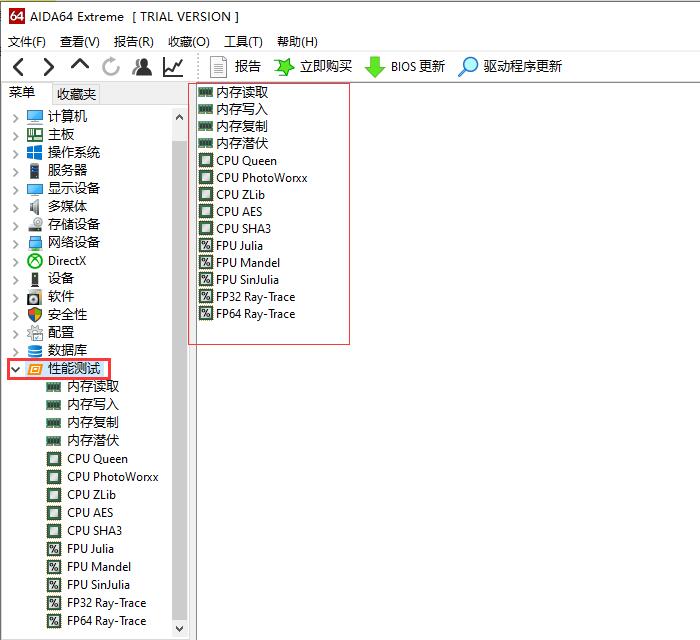Viewport: 700px width, 640px height.
Task: Click 立即购买 buy now button
Action: 313,67
